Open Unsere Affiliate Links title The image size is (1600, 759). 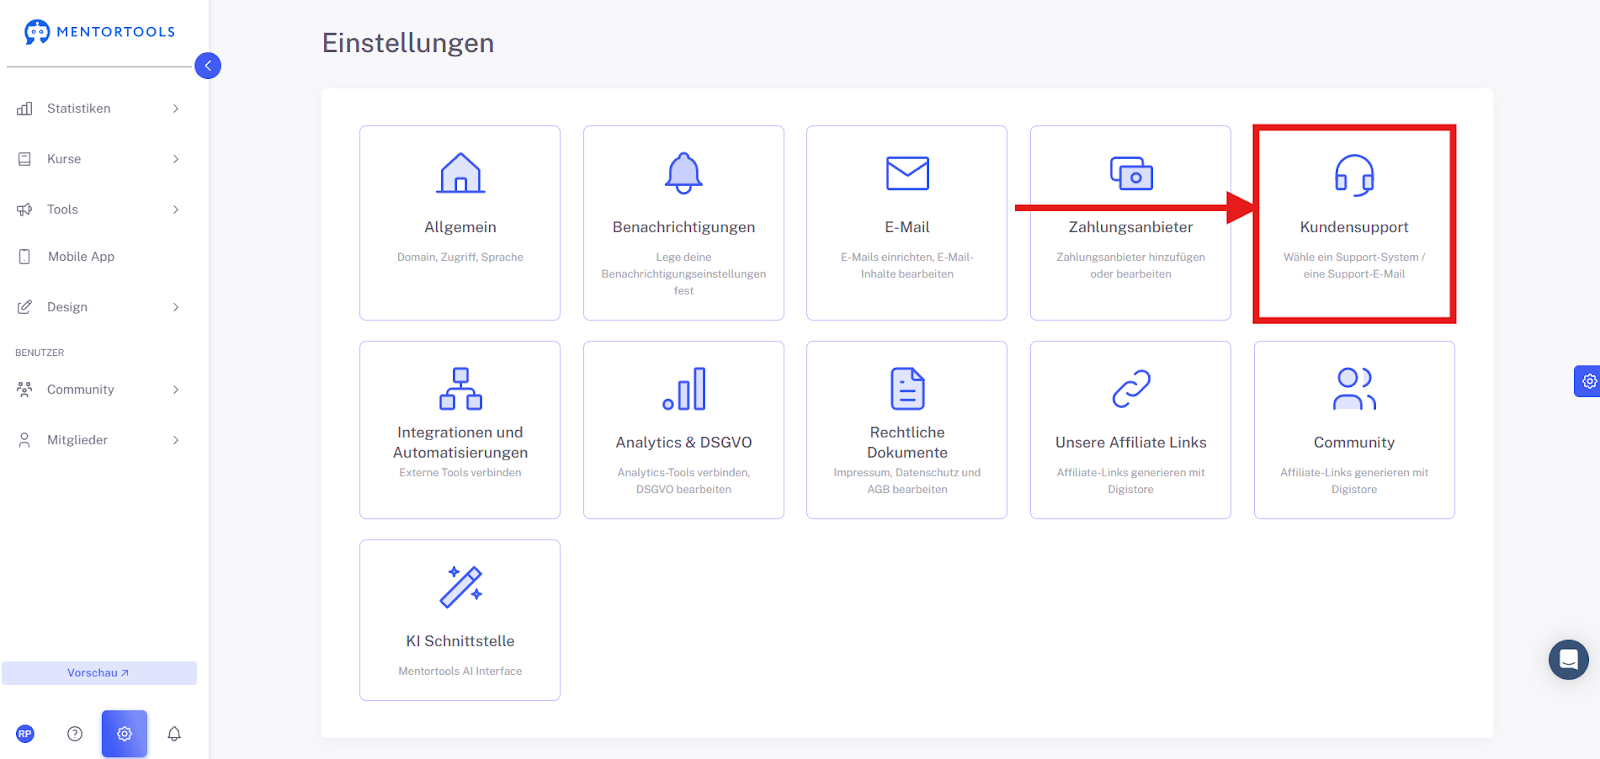(x=1131, y=442)
